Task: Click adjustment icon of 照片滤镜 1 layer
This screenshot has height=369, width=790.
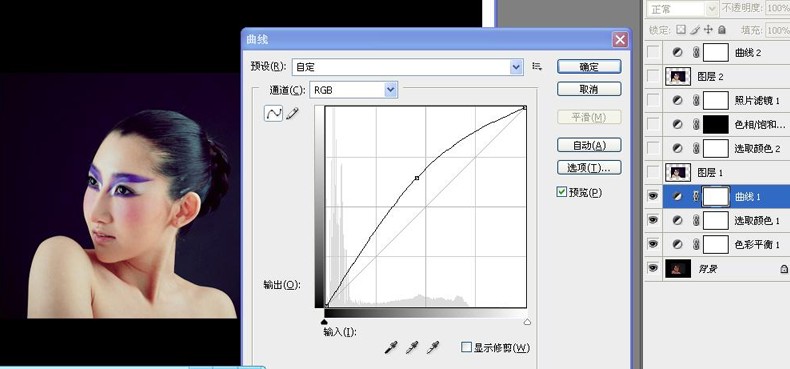Action: [678, 100]
